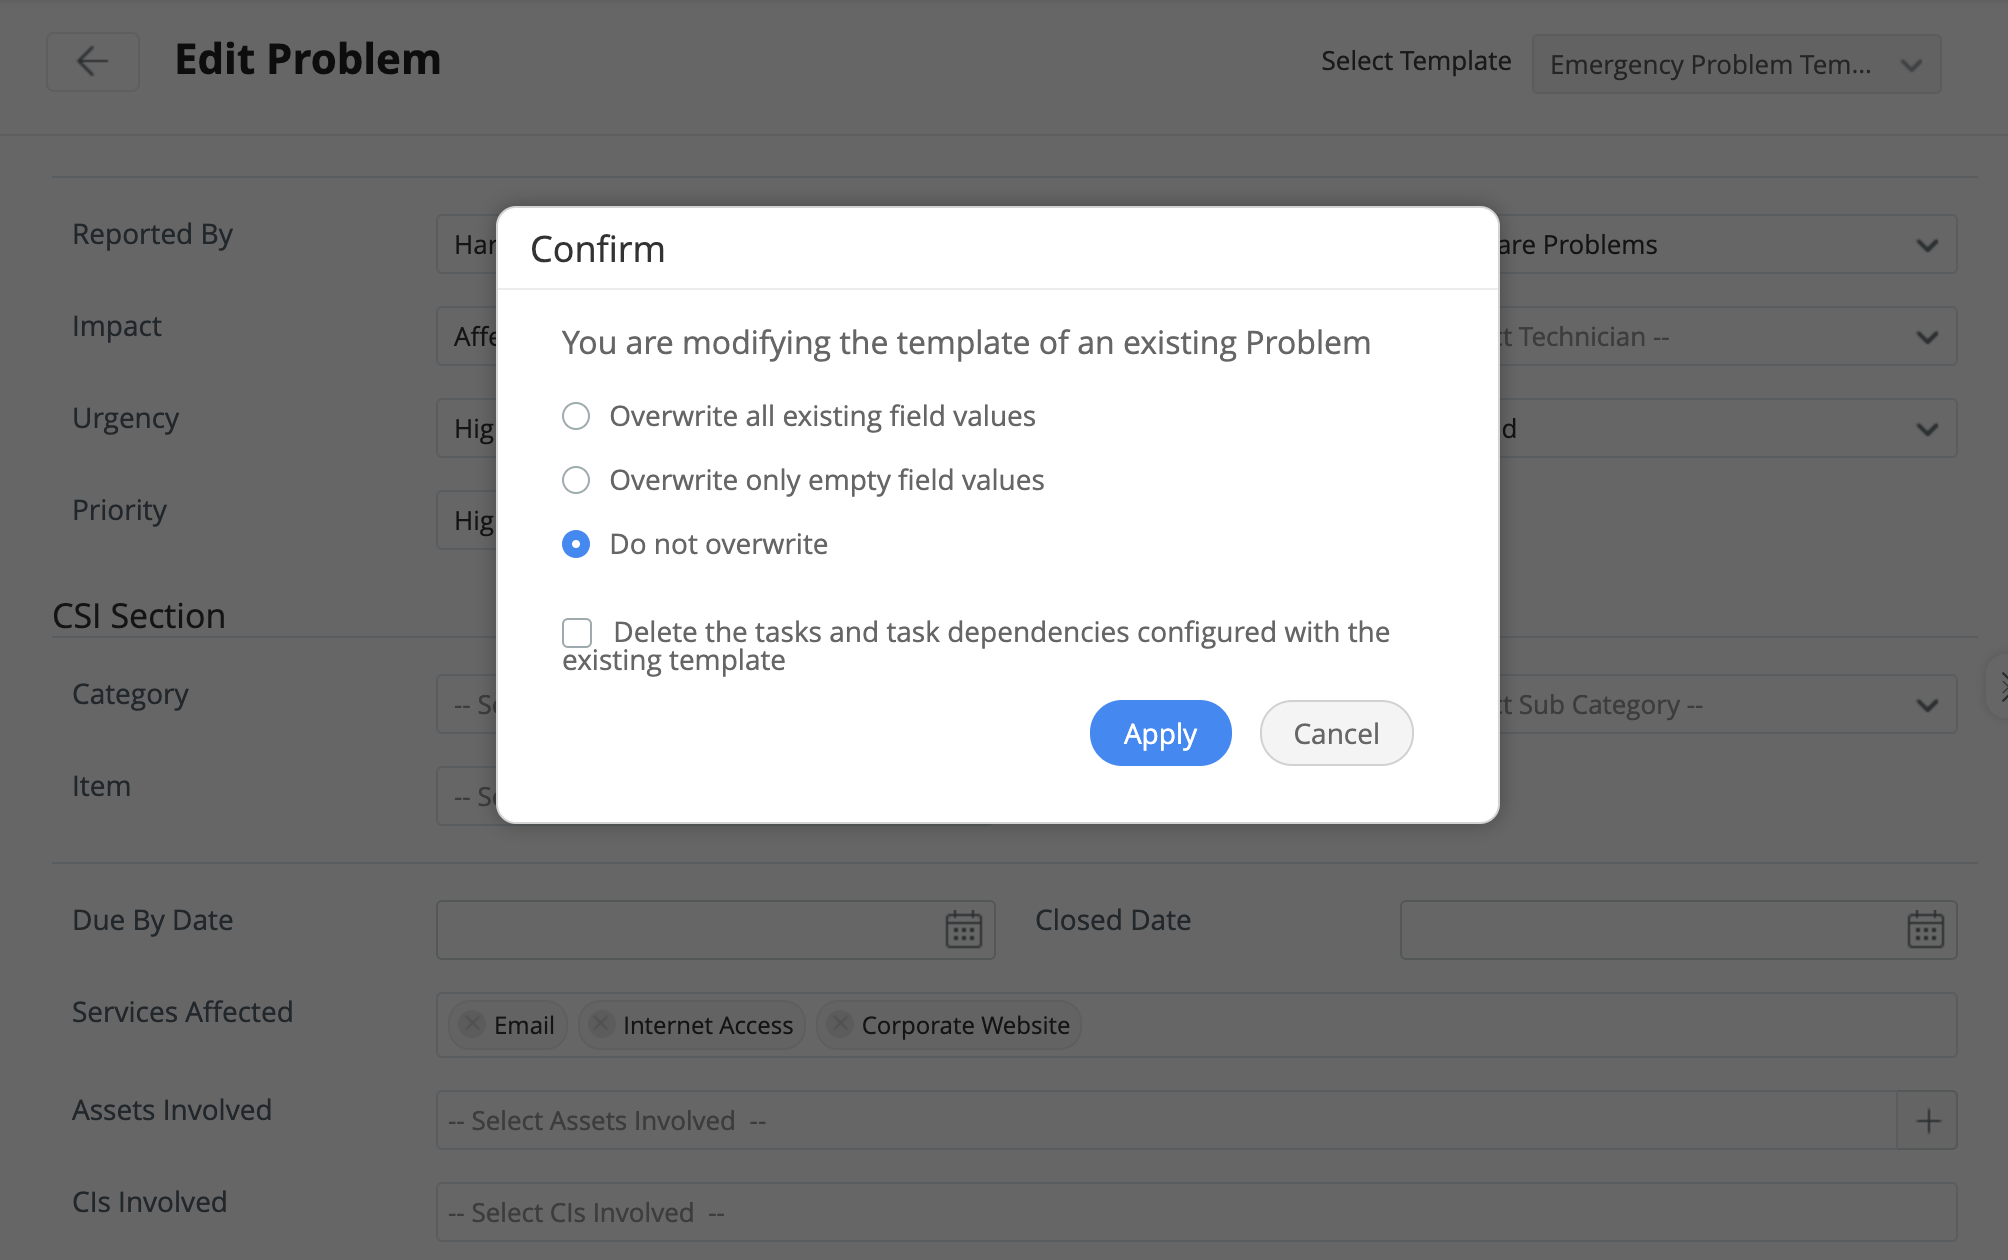Select Overwrite only empty field values
2008x1260 pixels.
pos(576,480)
